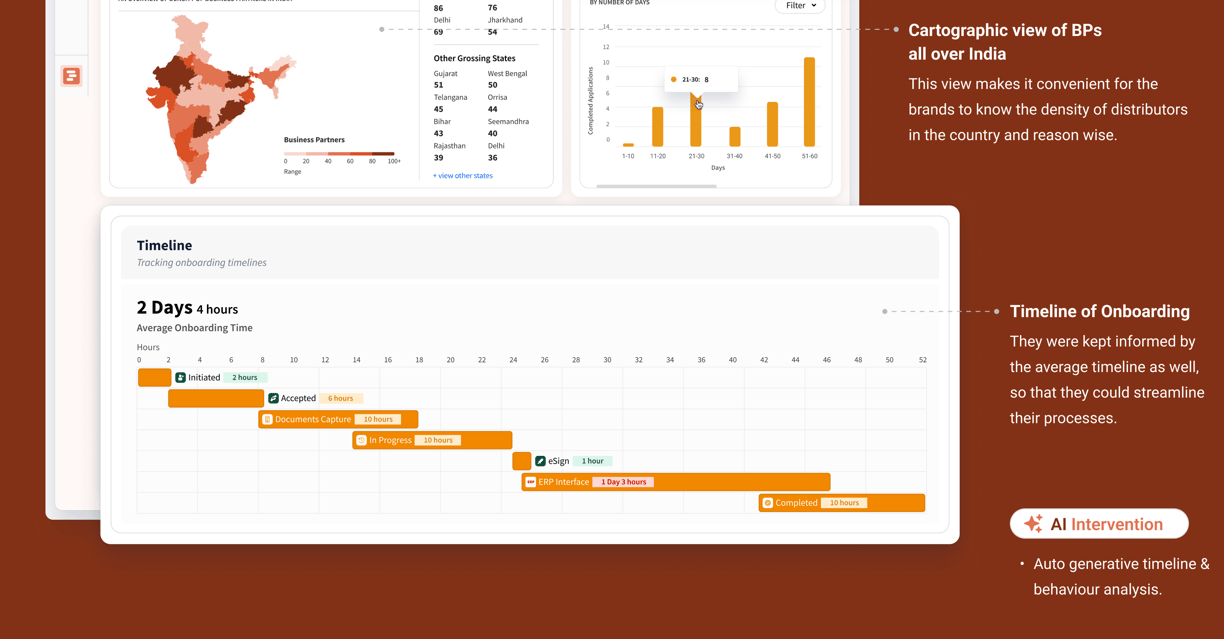
Task: Click 'Tracking onboarding timelines' subtitle
Action: [201, 263]
